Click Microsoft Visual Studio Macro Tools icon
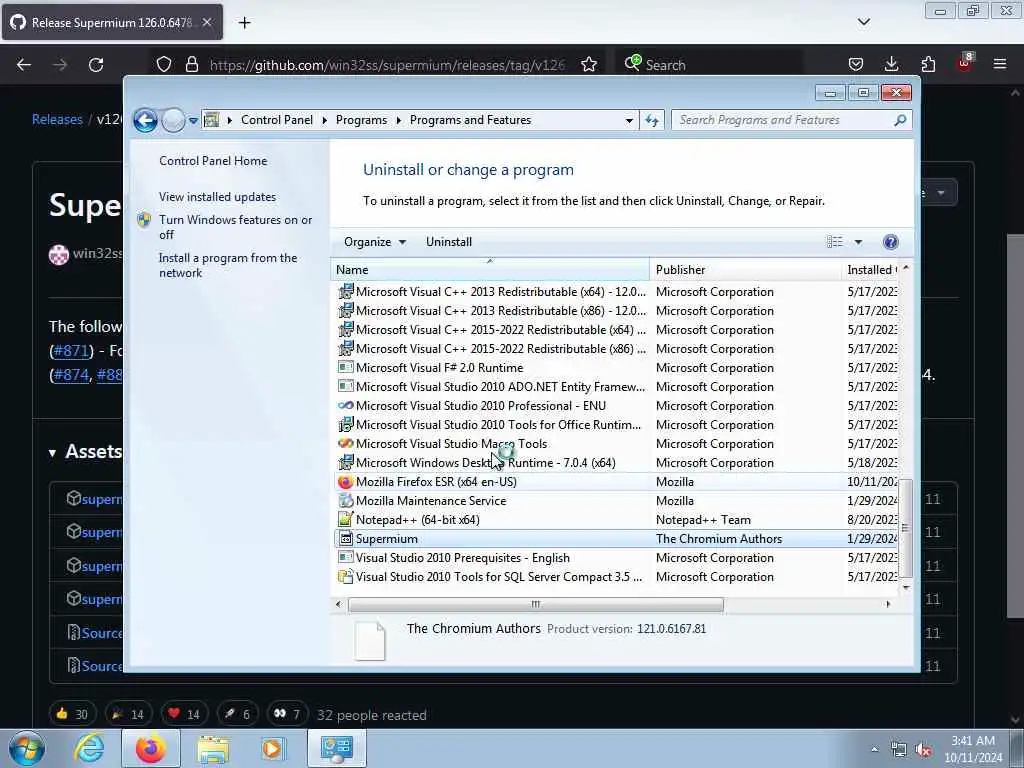 [x=345, y=443]
